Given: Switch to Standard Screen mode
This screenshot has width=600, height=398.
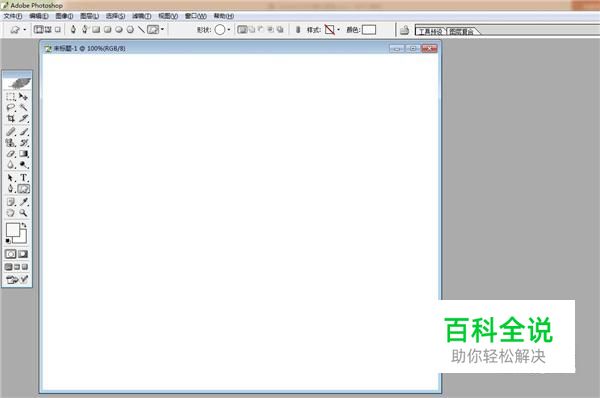Looking at the screenshot, I should (x=8, y=267).
